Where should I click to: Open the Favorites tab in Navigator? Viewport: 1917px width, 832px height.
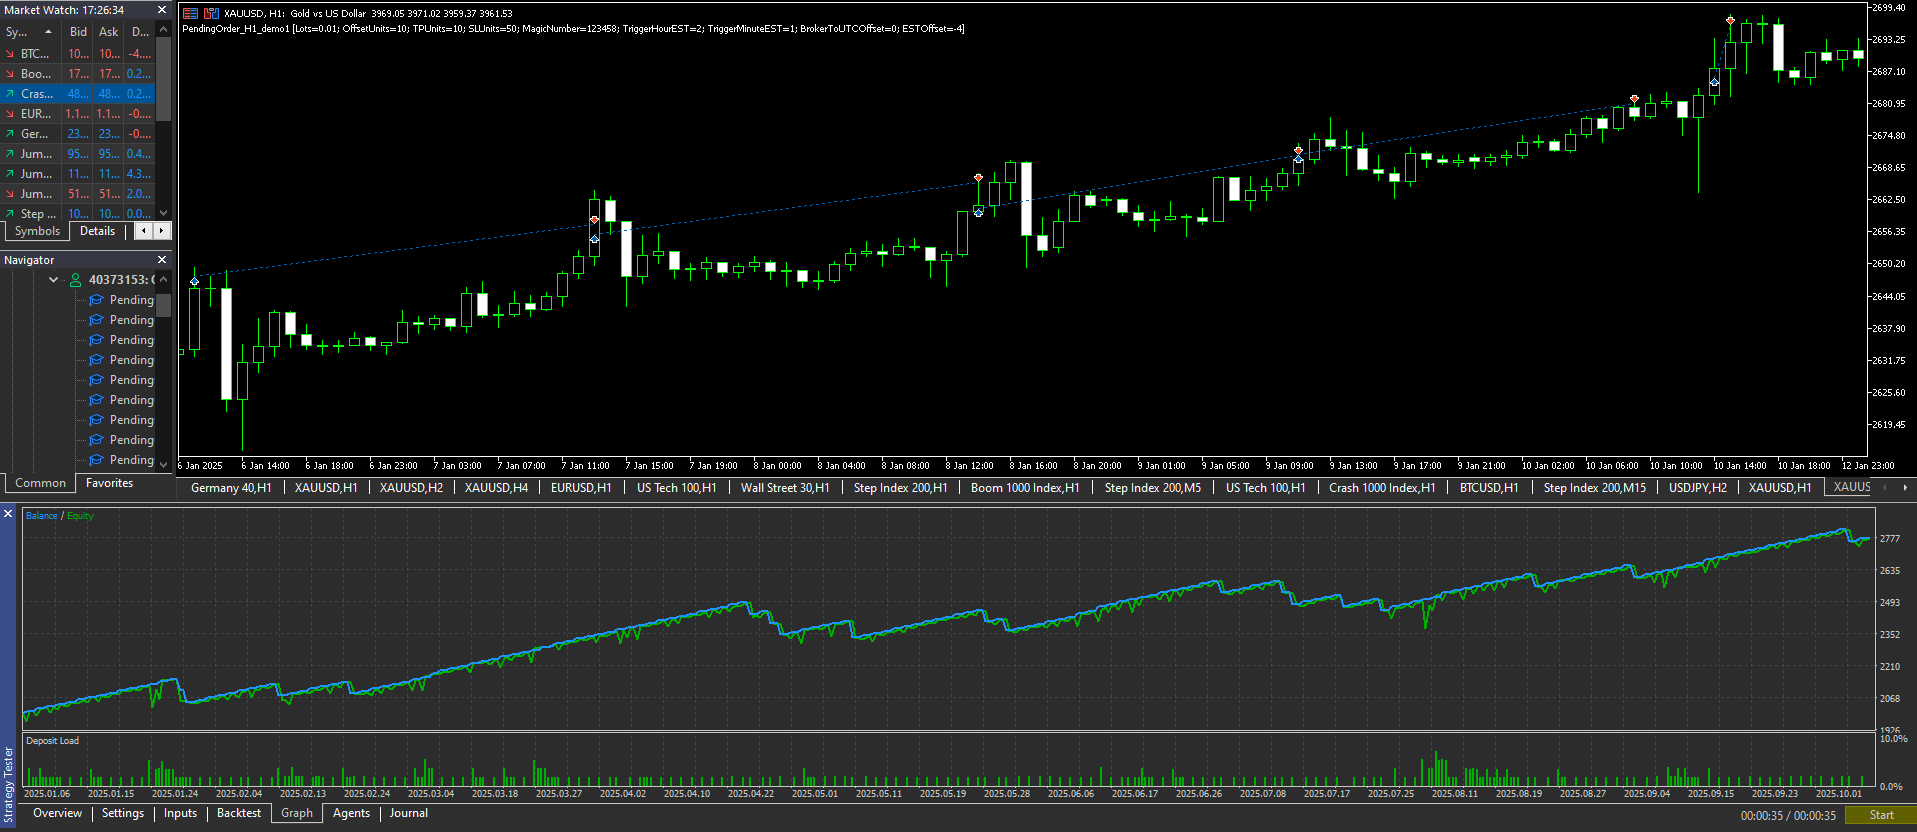click(x=109, y=483)
